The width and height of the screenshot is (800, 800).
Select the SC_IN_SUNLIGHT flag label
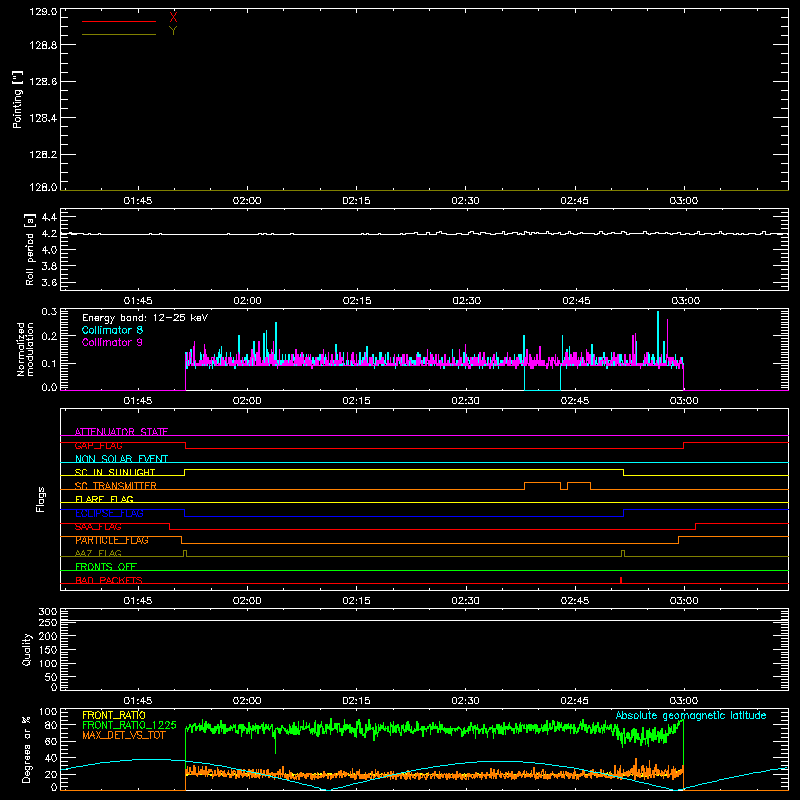pos(115,472)
